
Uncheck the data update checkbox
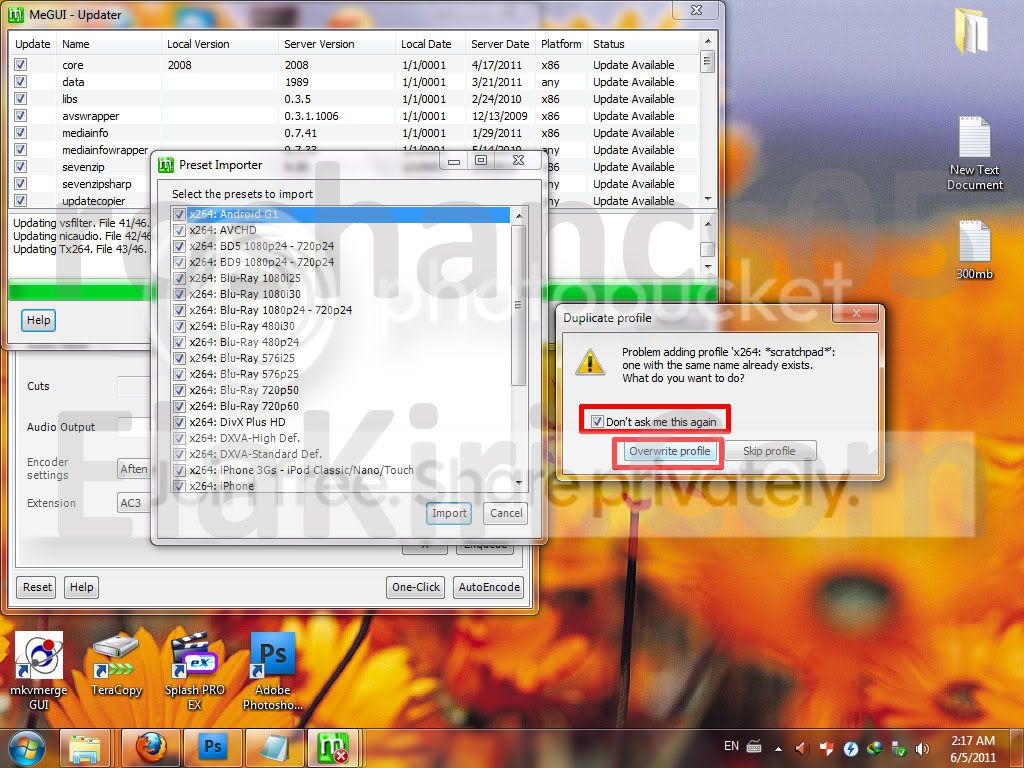click(21, 82)
